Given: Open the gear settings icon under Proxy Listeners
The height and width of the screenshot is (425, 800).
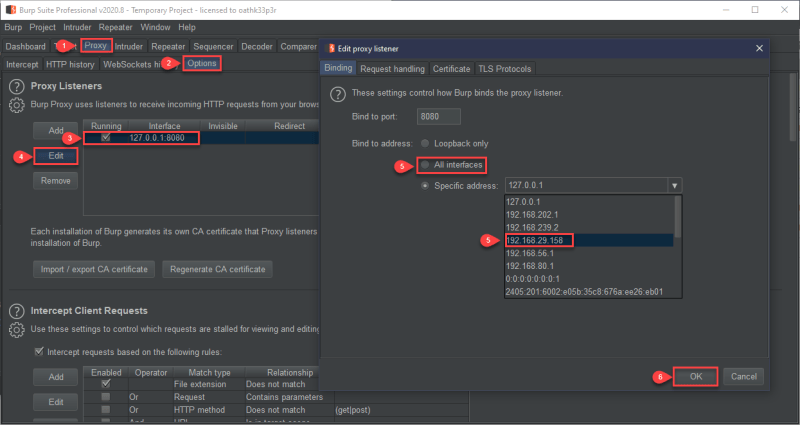Looking at the screenshot, I should (16, 105).
